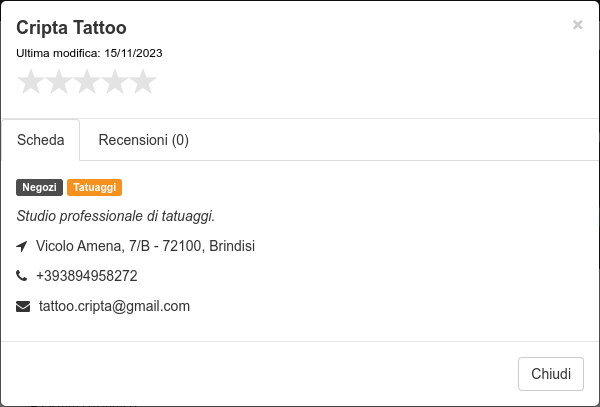600x407 pixels.
Task: Open the Recensioni (0) tab
Action: [x=143, y=140]
